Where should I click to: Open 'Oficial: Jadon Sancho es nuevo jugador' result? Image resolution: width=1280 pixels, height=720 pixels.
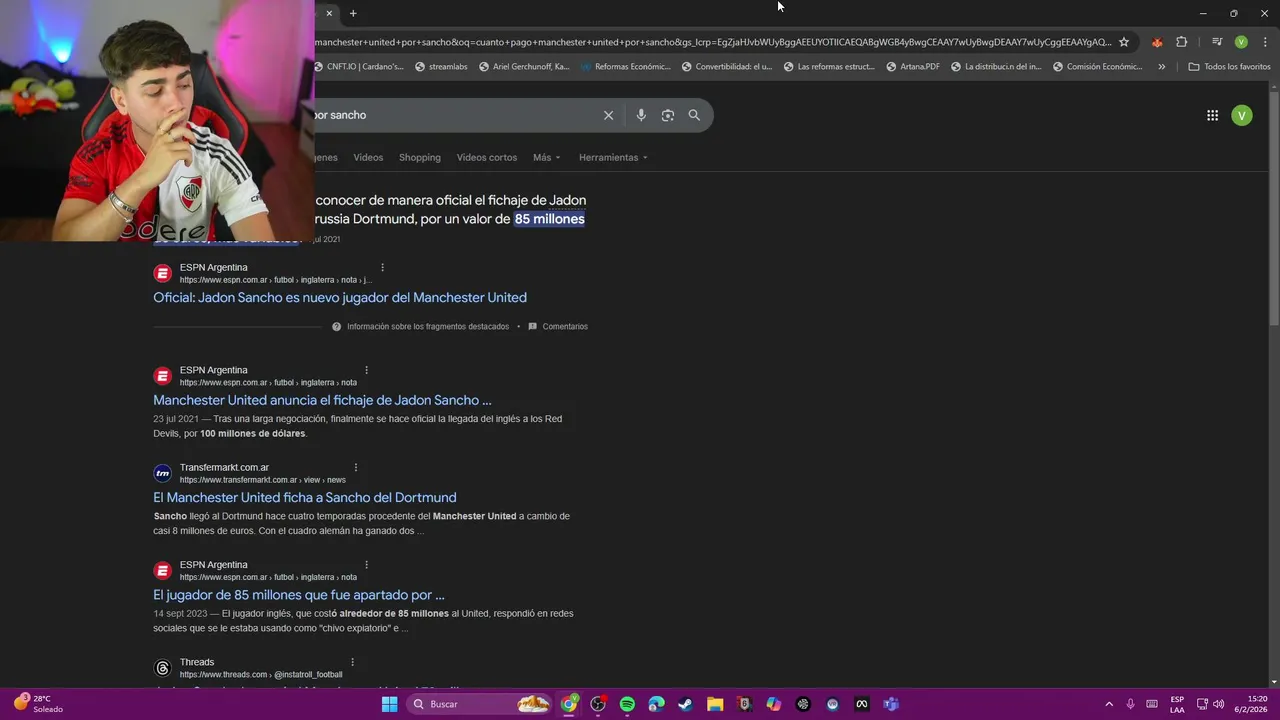[x=340, y=297]
